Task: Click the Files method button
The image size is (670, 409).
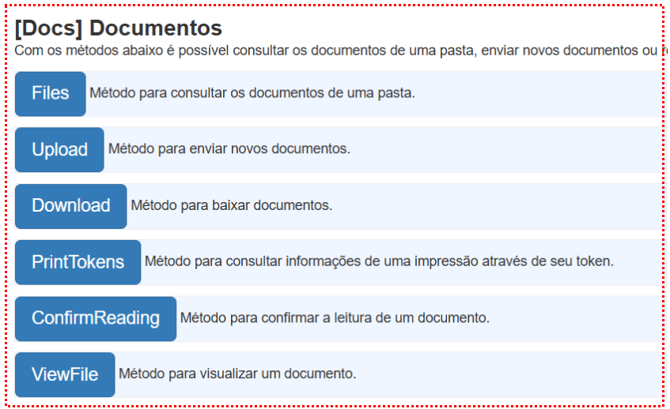Action: (x=50, y=94)
